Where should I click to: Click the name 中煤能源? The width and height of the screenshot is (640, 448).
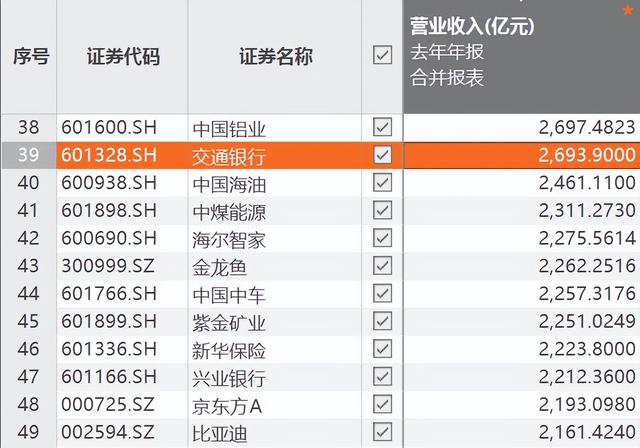(229, 213)
